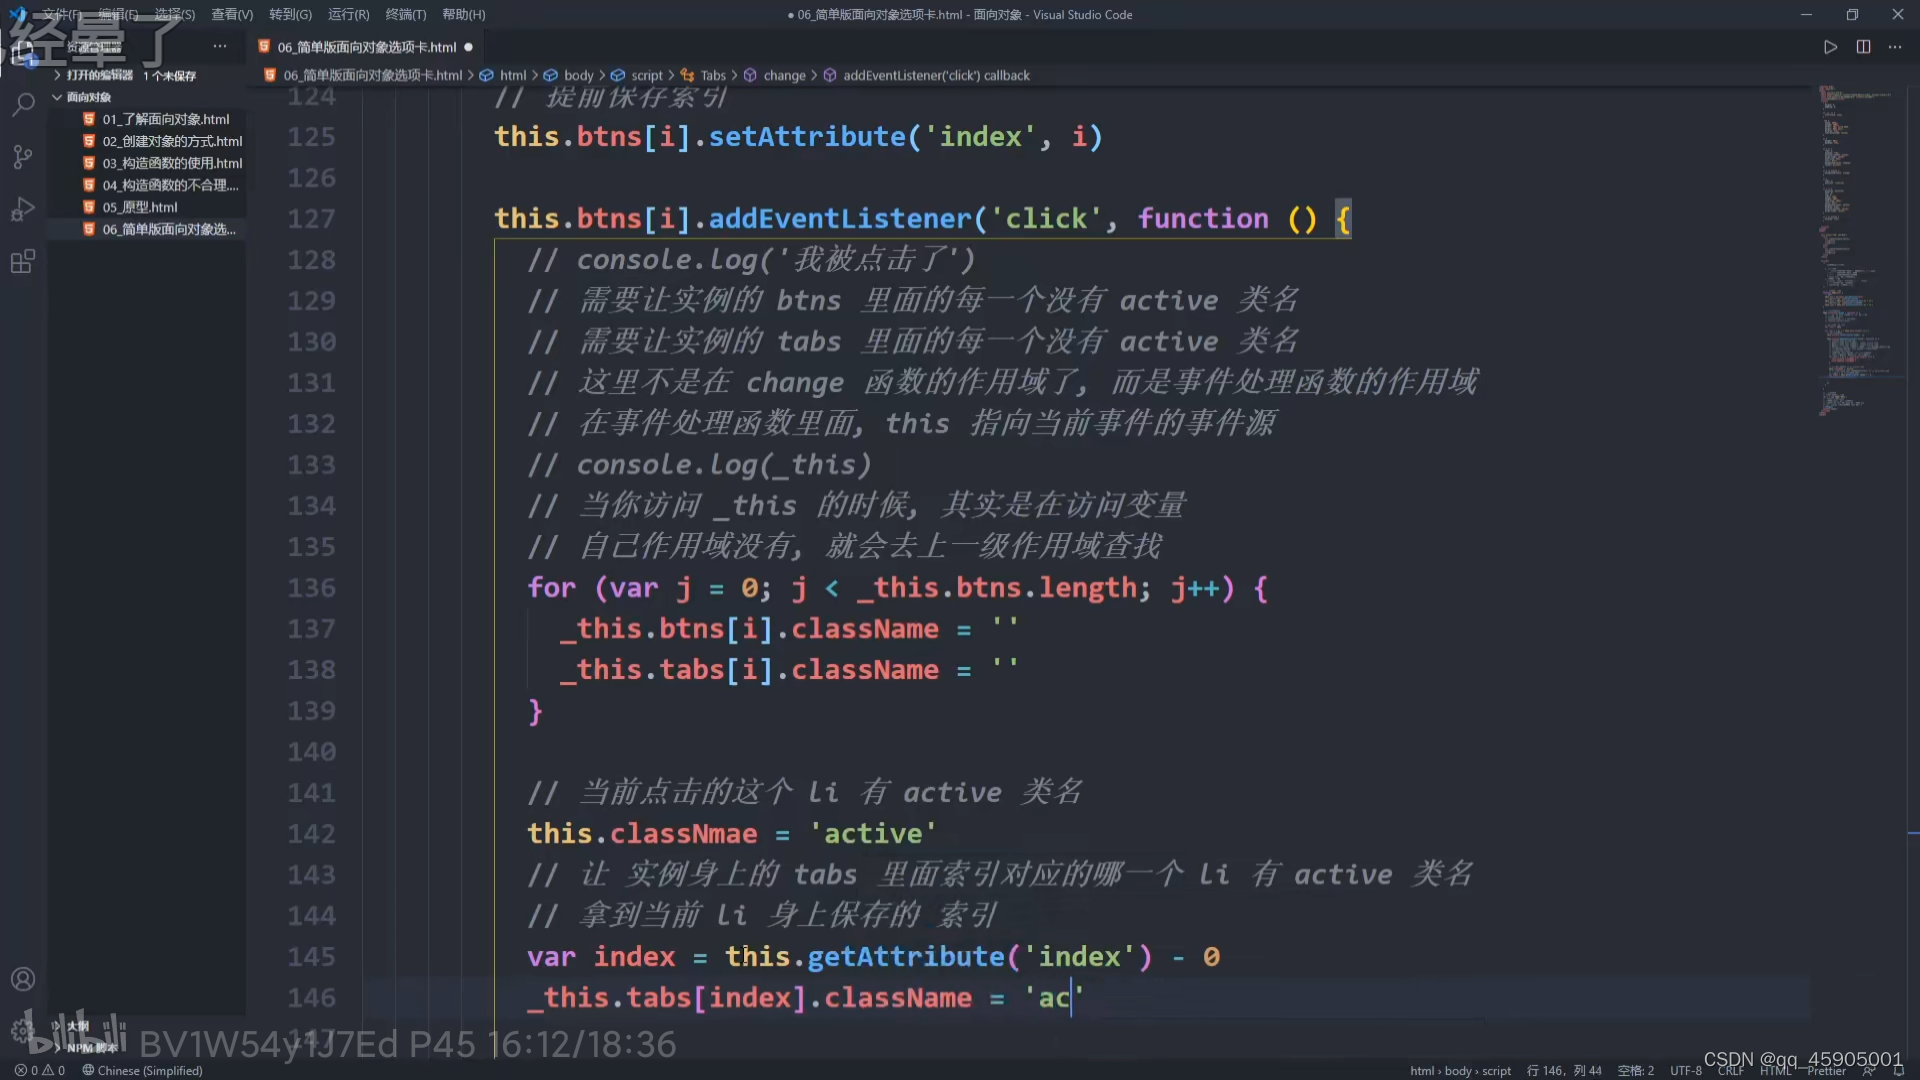The width and height of the screenshot is (1920, 1080).
Task: Run the file with the play button
Action: coord(1830,46)
